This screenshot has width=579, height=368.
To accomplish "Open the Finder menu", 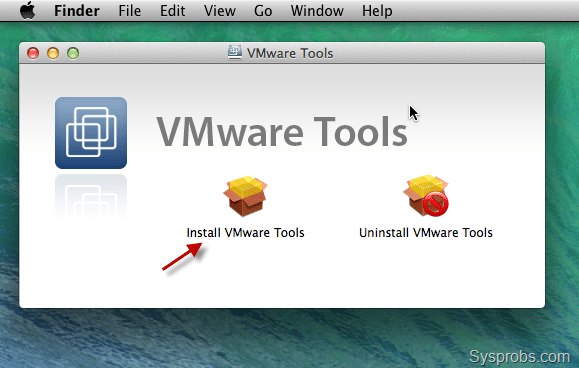I will 77,11.
